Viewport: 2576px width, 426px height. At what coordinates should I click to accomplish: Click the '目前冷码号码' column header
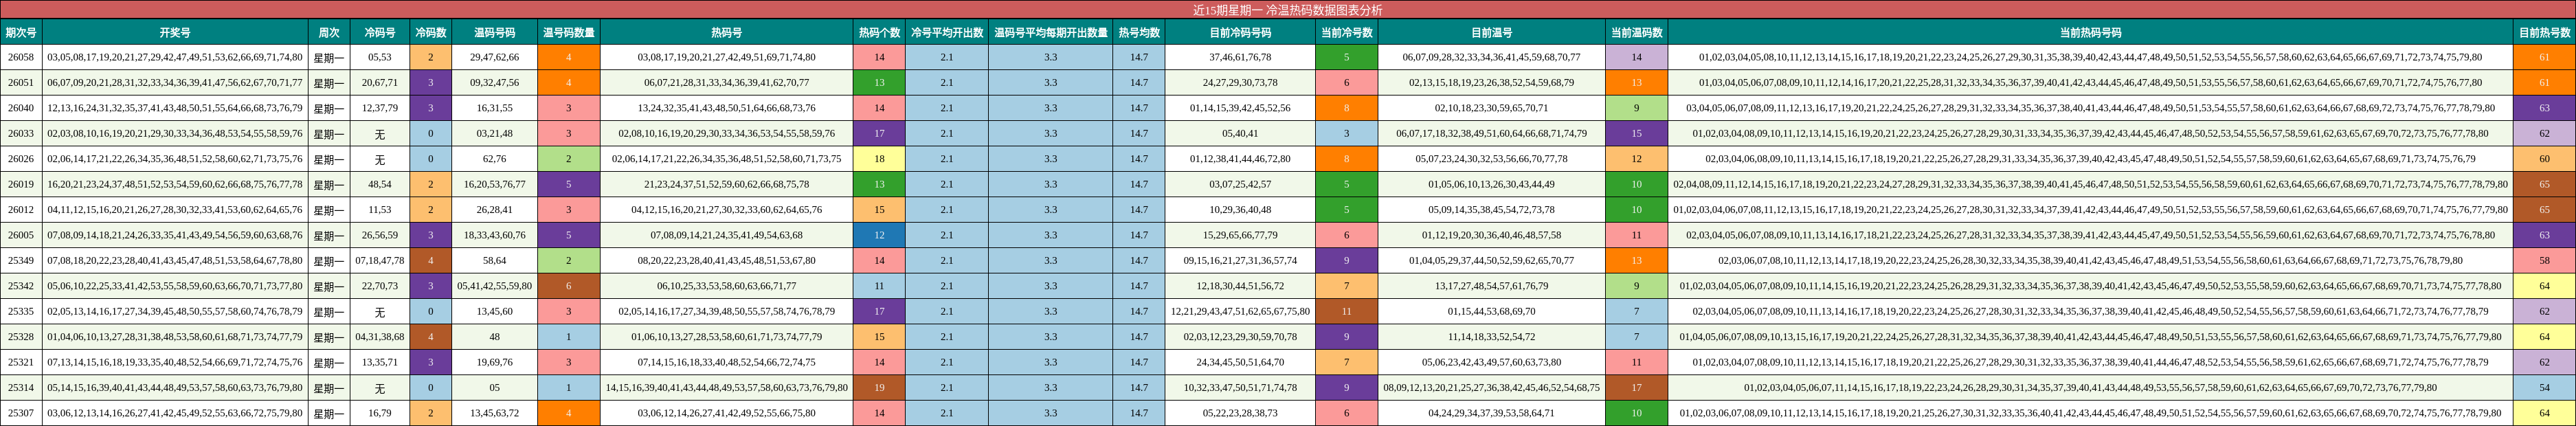tap(1240, 32)
